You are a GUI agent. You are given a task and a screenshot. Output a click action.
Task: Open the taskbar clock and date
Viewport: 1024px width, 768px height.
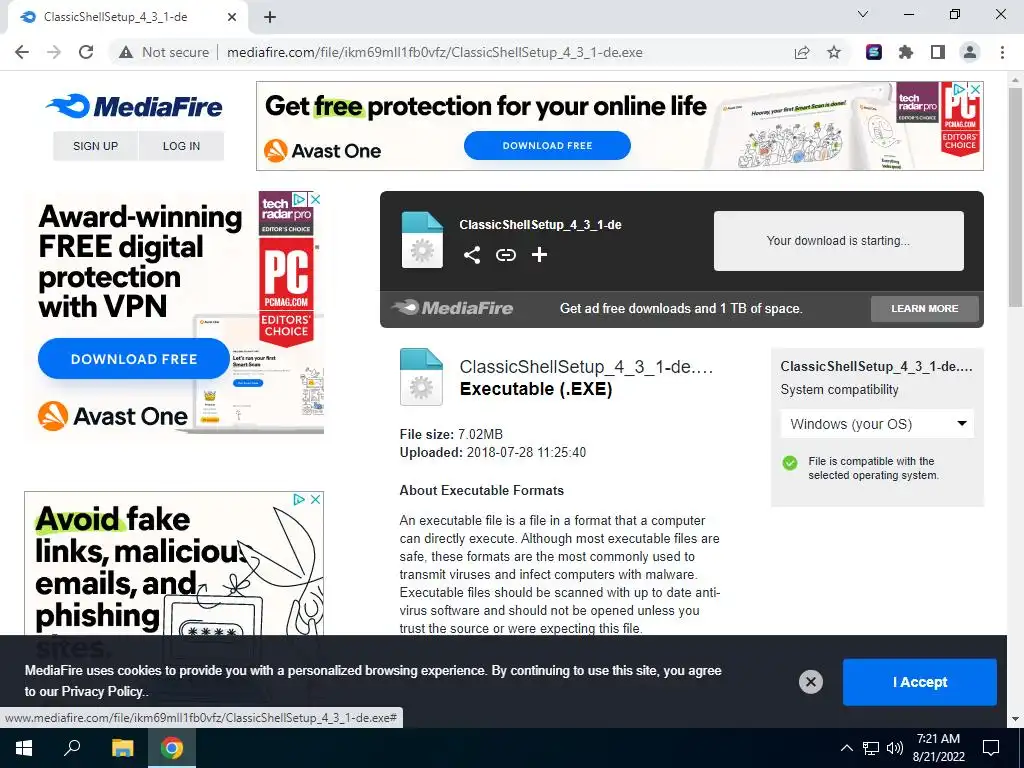click(938, 748)
